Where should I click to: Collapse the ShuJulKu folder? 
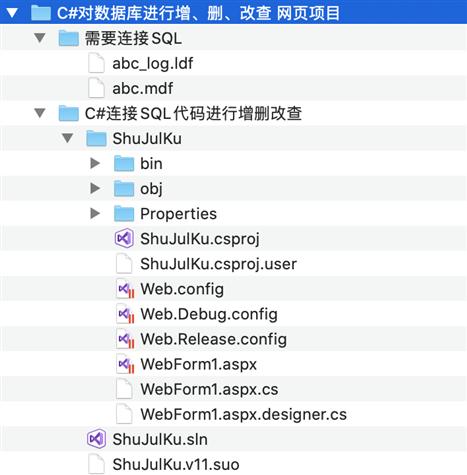pyautogui.click(x=68, y=138)
